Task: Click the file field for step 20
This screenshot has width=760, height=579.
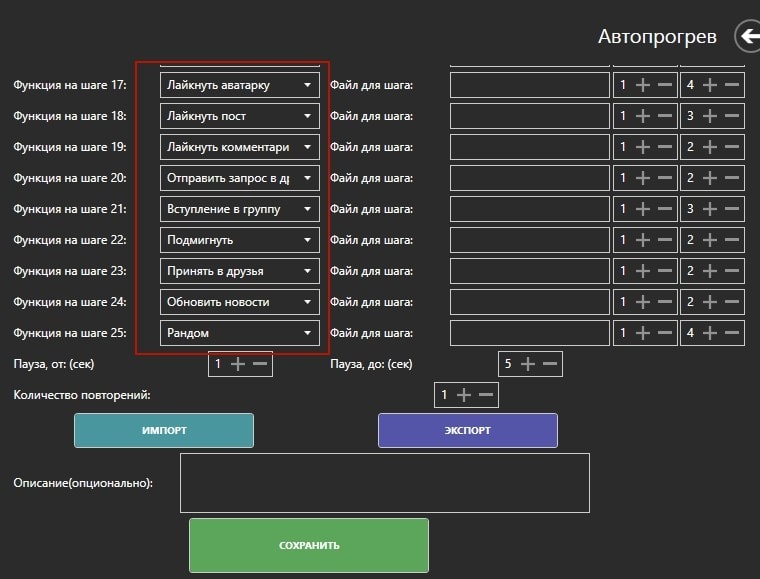Action: [529, 179]
